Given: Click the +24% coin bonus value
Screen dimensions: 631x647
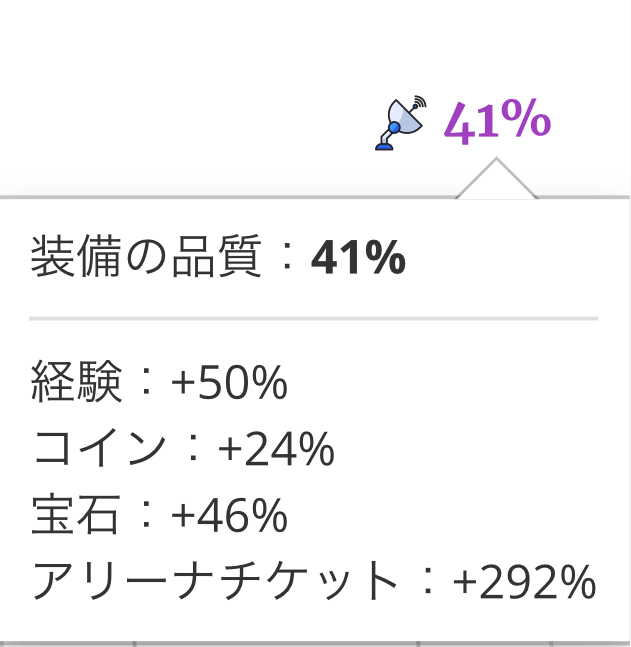Looking at the screenshot, I should point(276,449).
